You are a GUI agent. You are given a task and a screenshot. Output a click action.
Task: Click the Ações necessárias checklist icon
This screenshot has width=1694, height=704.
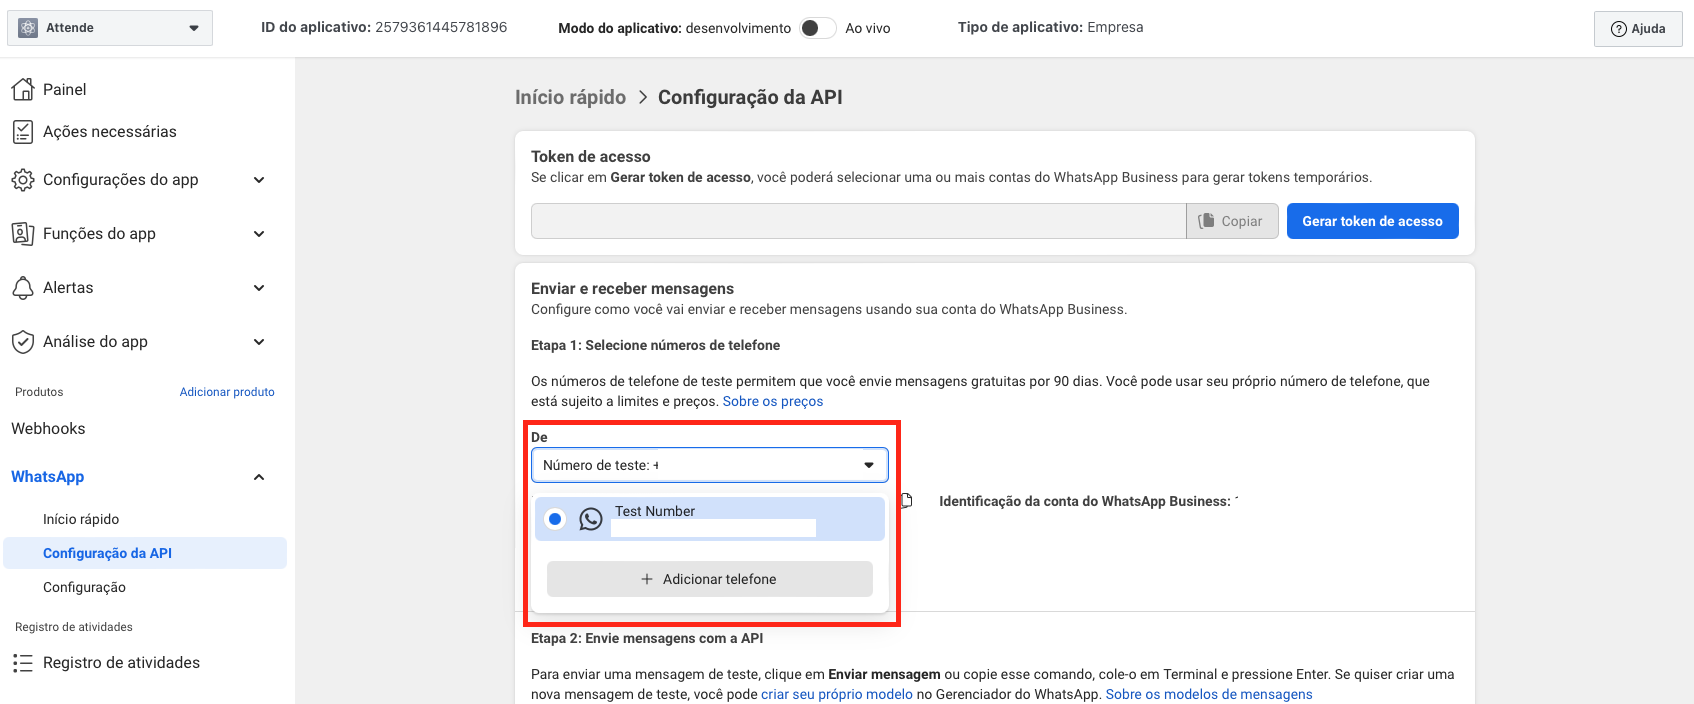click(23, 131)
